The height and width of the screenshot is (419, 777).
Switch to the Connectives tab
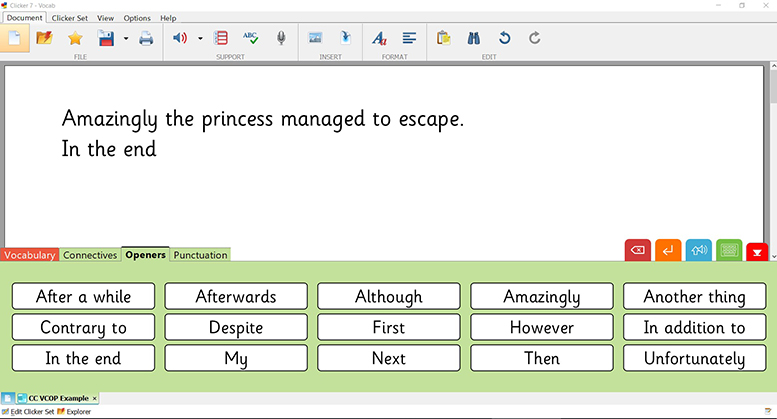click(90, 255)
